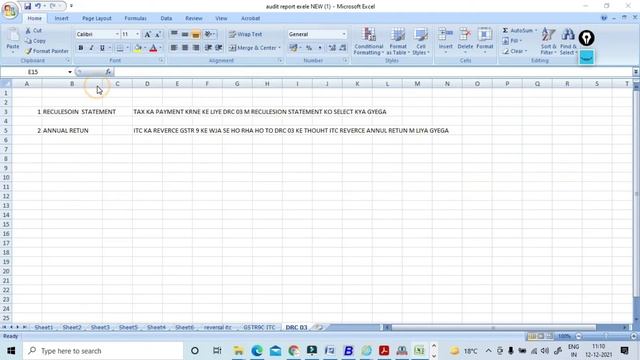
Task: Apply percent style format
Action: click(x=309, y=48)
